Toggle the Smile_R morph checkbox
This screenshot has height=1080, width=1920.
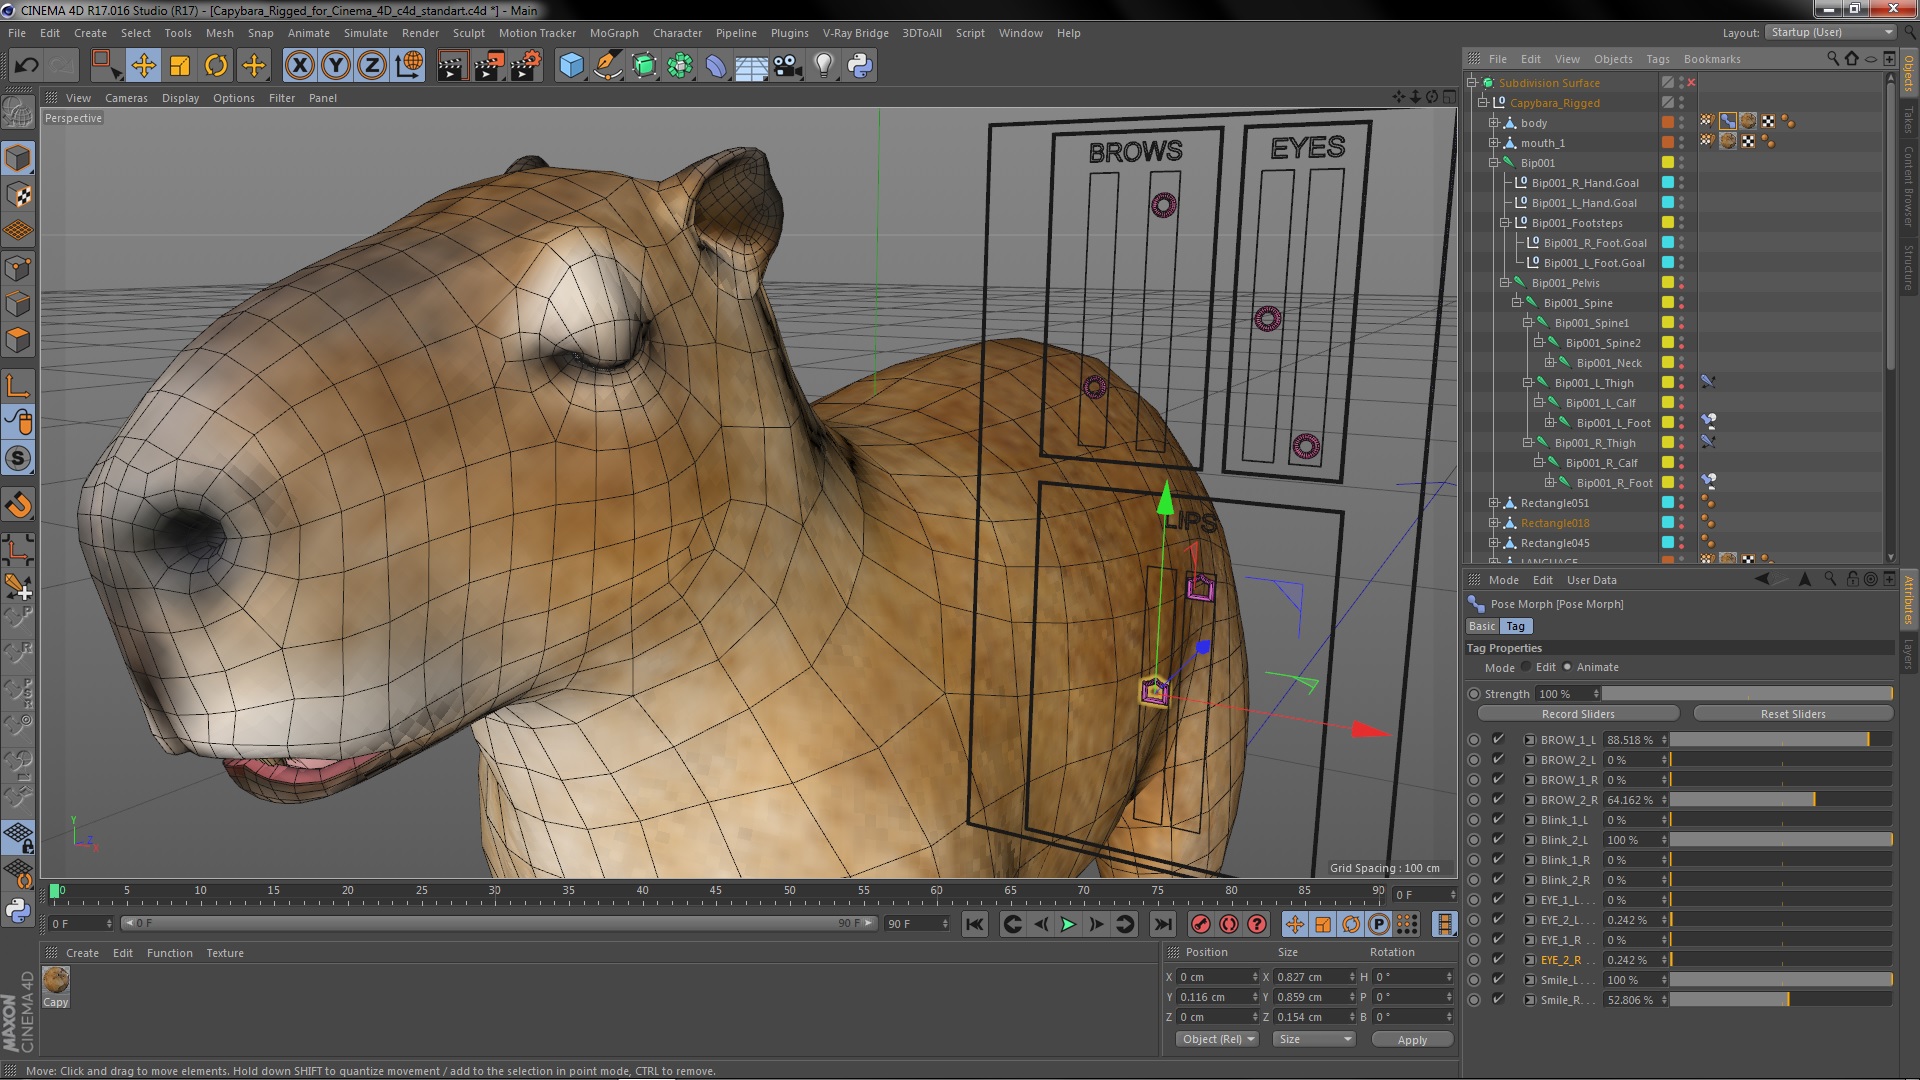click(x=1498, y=999)
